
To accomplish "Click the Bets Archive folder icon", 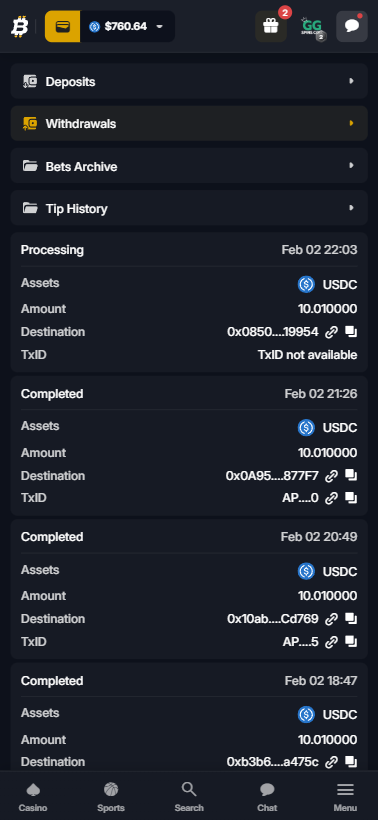I will tap(30, 166).
